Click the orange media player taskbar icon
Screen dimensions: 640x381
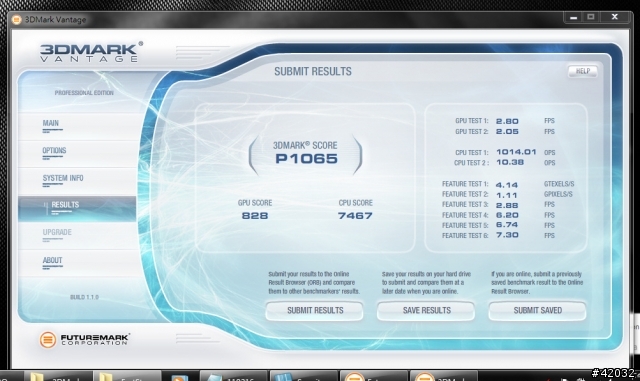pyautogui.click(x=180, y=376)
